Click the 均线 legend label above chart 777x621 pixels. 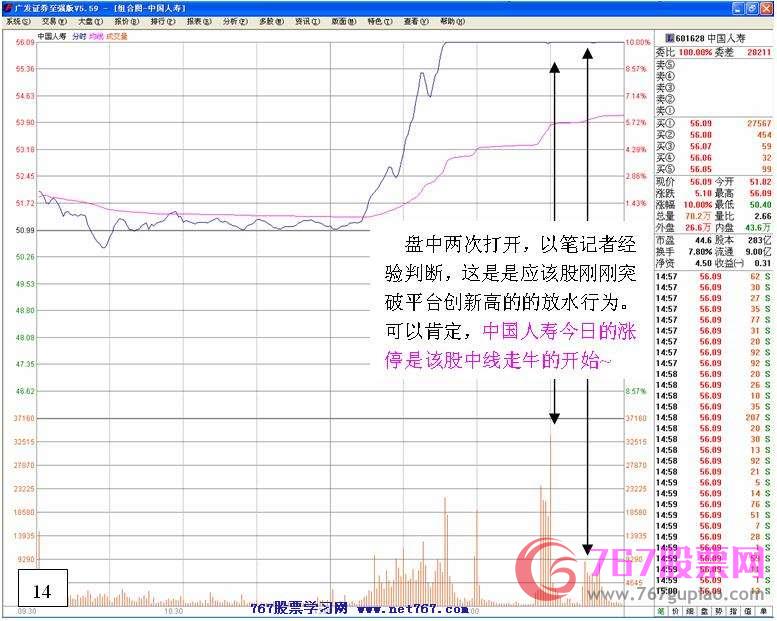pyautogui.click(x=97, y=37)
